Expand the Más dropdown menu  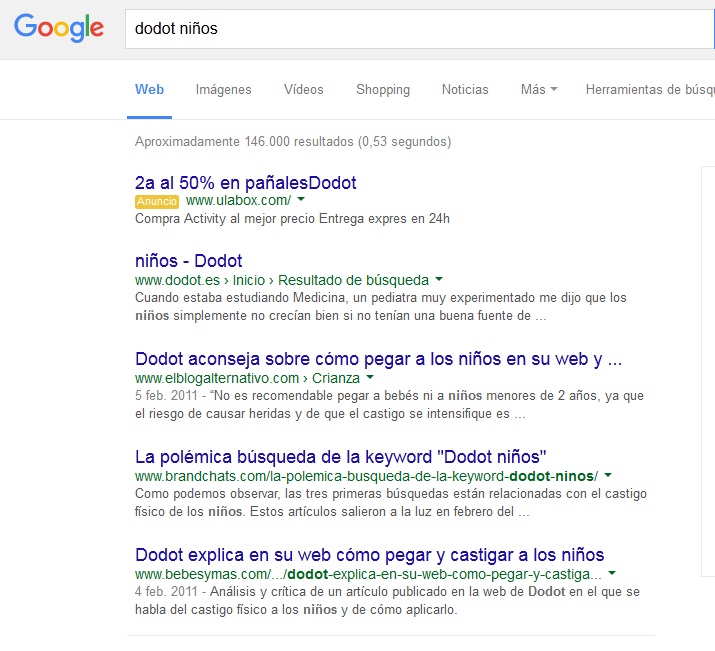[539, 89]
